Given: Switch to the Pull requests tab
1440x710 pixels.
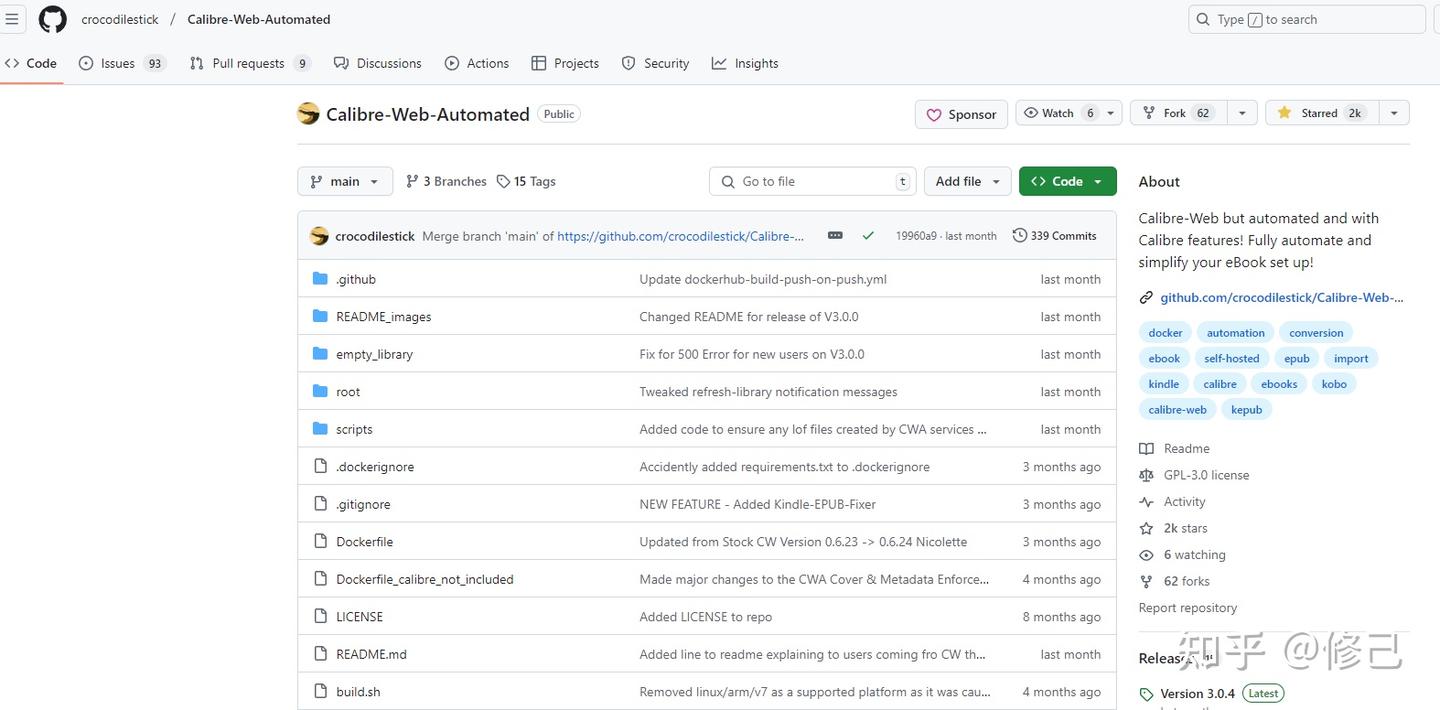Looking at the screenshot, I should click(x=249, y=63).
